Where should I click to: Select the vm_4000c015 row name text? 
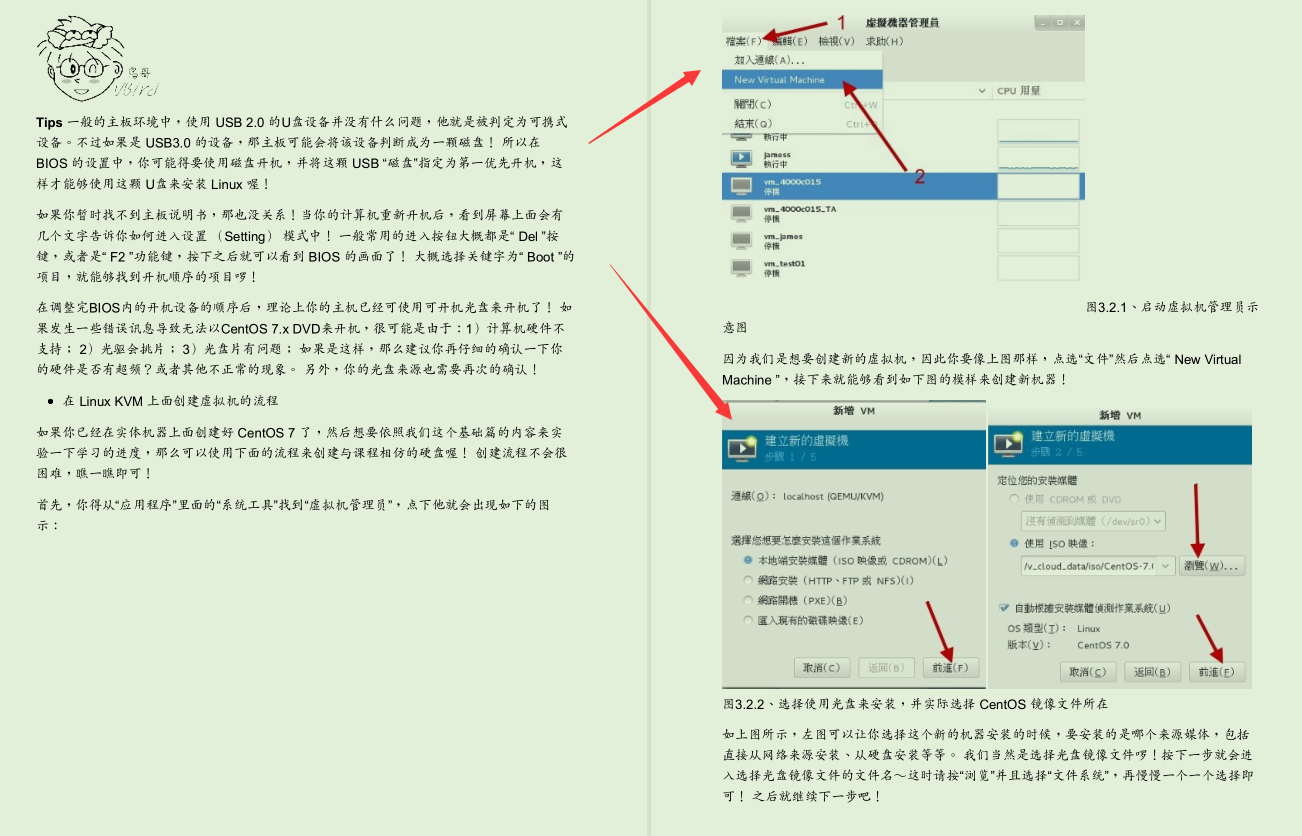click(791, 181)
